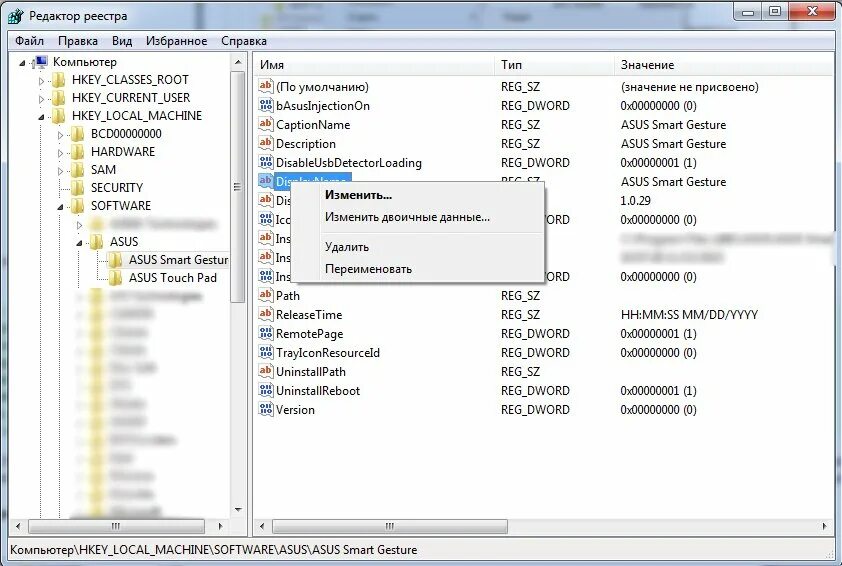Image resolution: width=842 pixels, height=566 pixels.
Task: Choose Изменить... in context menu
Action: 418,195
